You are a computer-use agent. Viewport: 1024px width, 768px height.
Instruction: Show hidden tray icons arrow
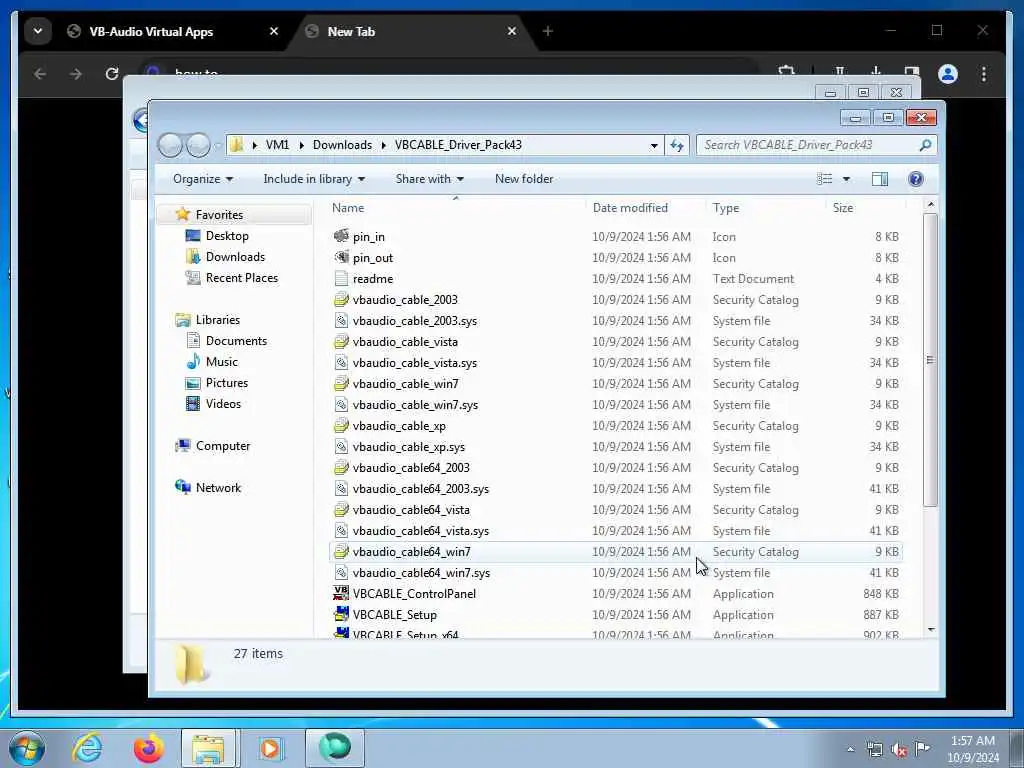(x=850, y=749)
